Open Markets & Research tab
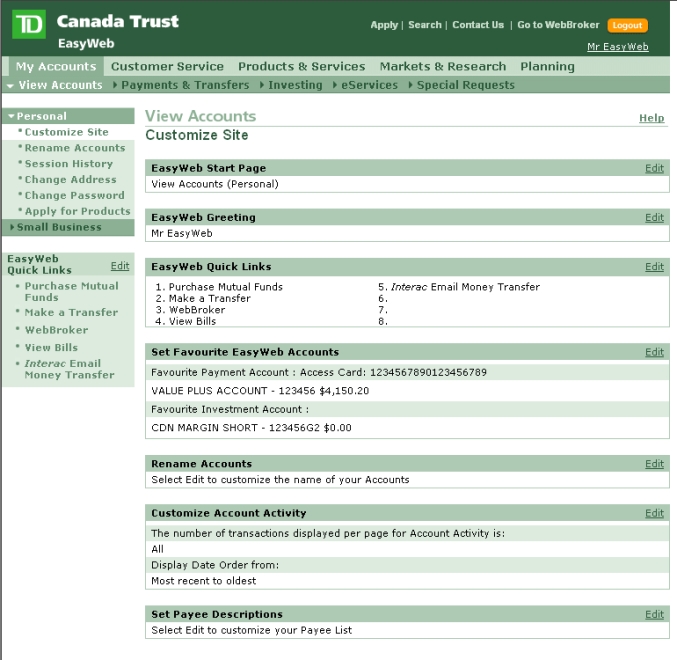This screenshot has height=660, width=677. 443,66
